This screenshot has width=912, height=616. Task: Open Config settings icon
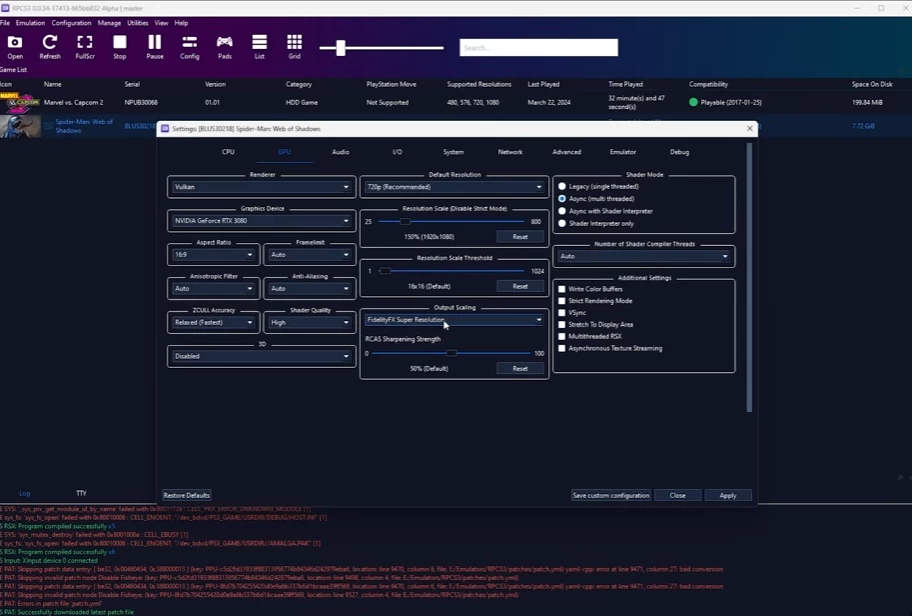(x=189, y=45)
